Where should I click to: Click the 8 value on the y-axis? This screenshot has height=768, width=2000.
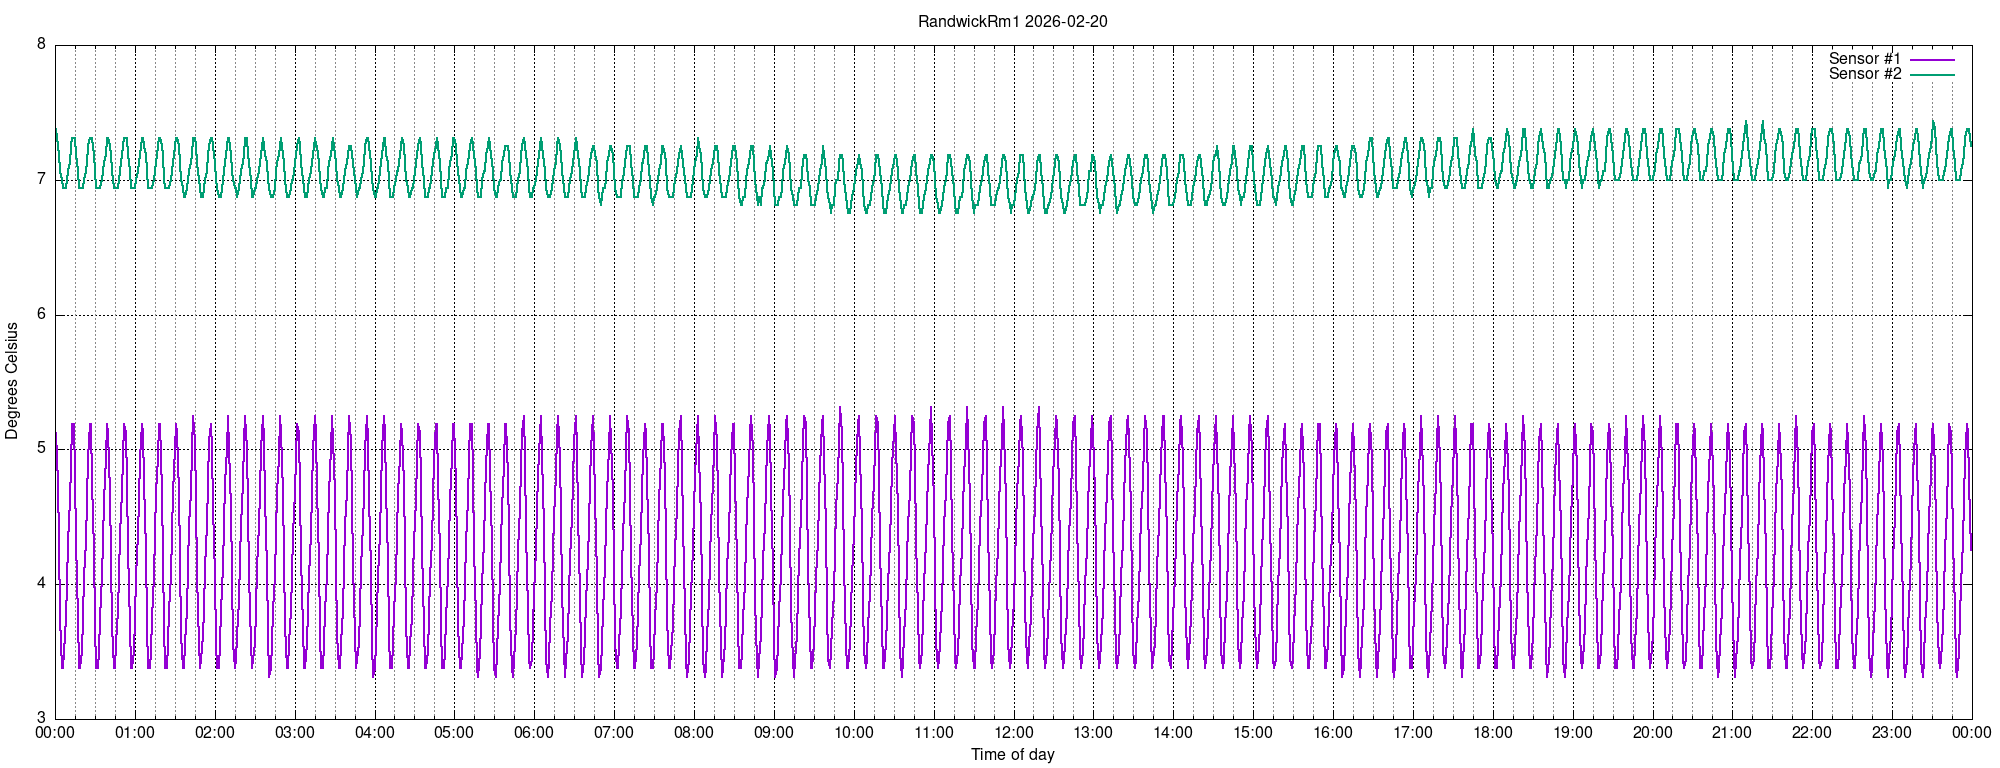pos(41,44)
